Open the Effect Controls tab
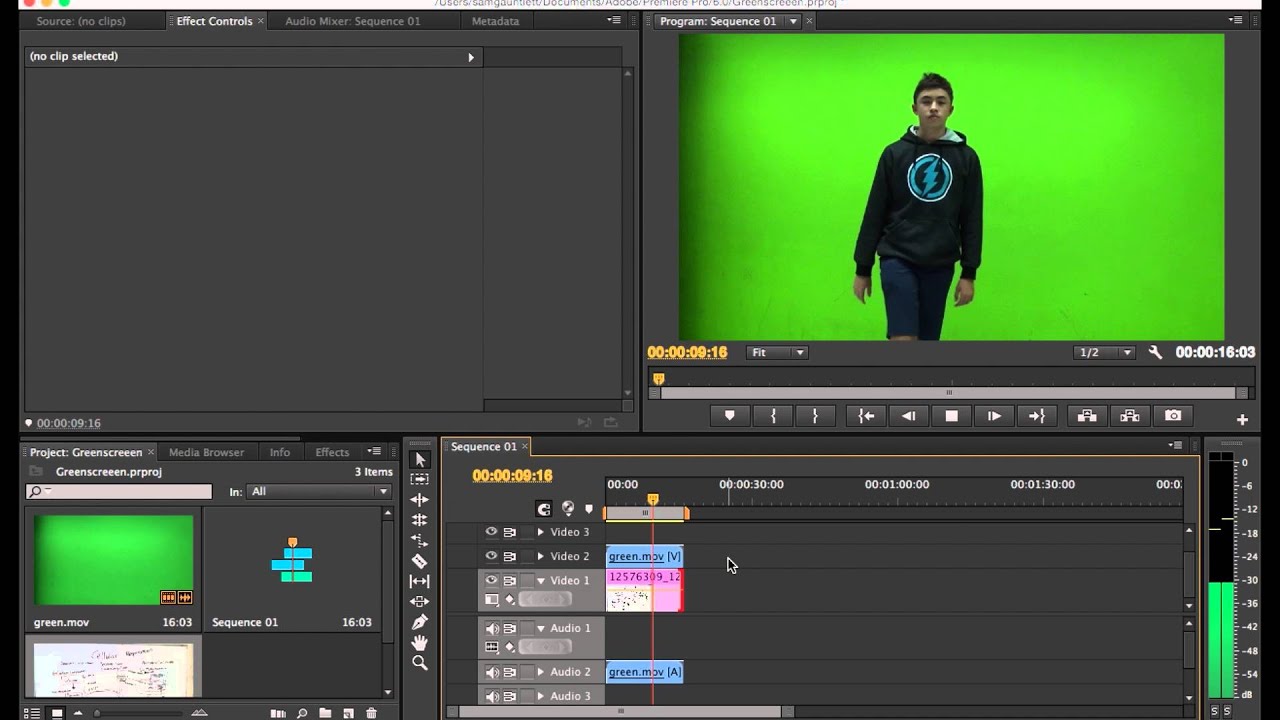The height and width of the screenshot is (720, 1280). [214, 21]
